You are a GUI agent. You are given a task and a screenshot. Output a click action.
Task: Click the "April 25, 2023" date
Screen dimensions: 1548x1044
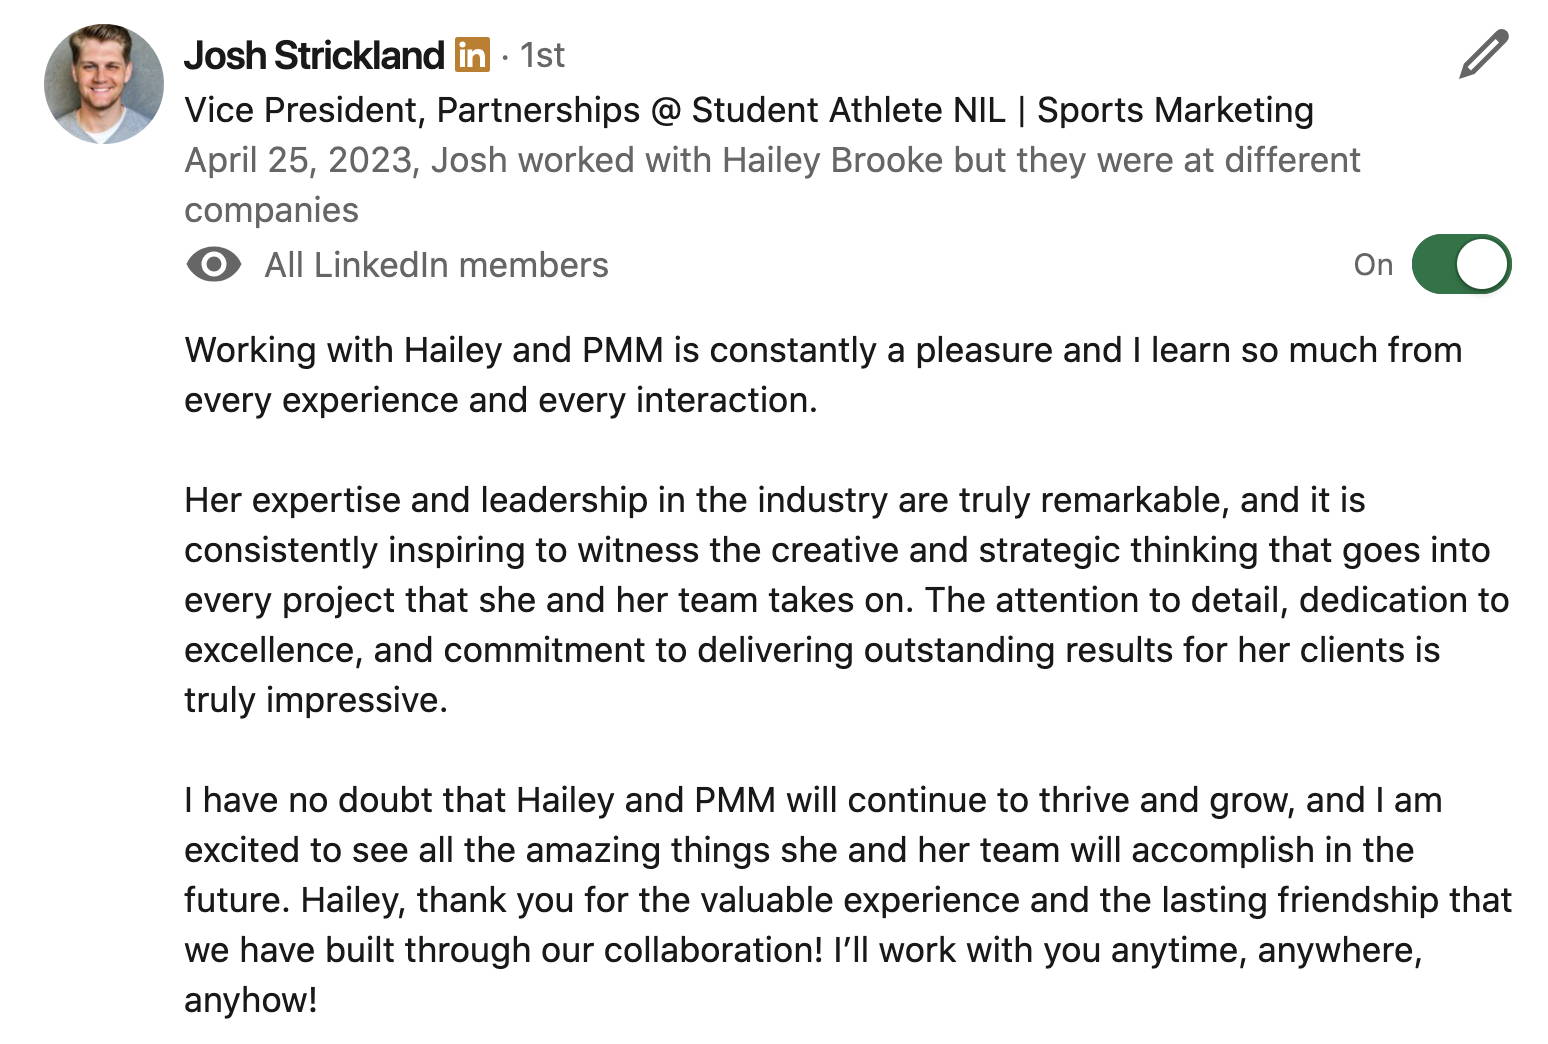coord(299,160)
